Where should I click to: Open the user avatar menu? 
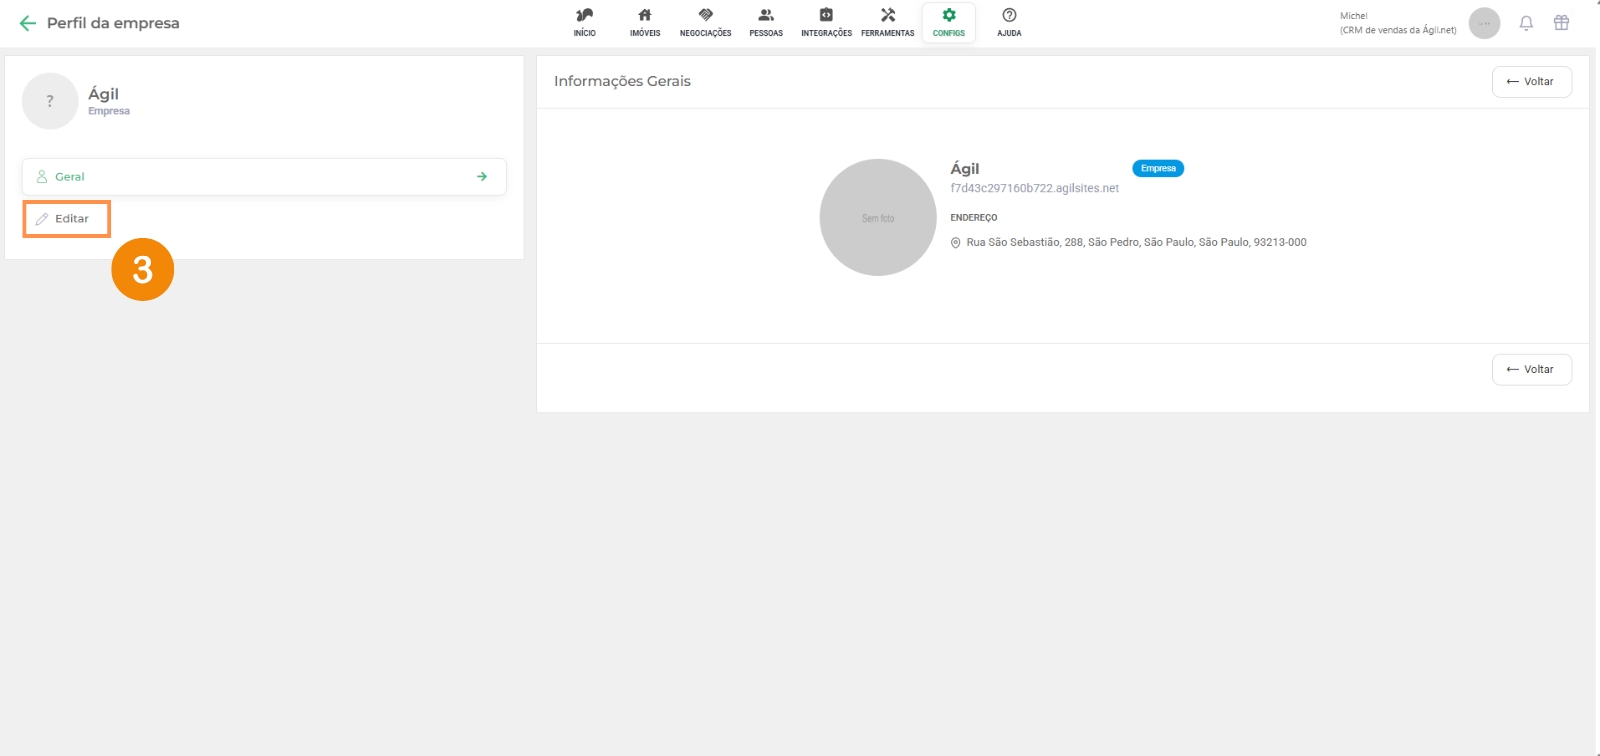tap(1484, 23)
